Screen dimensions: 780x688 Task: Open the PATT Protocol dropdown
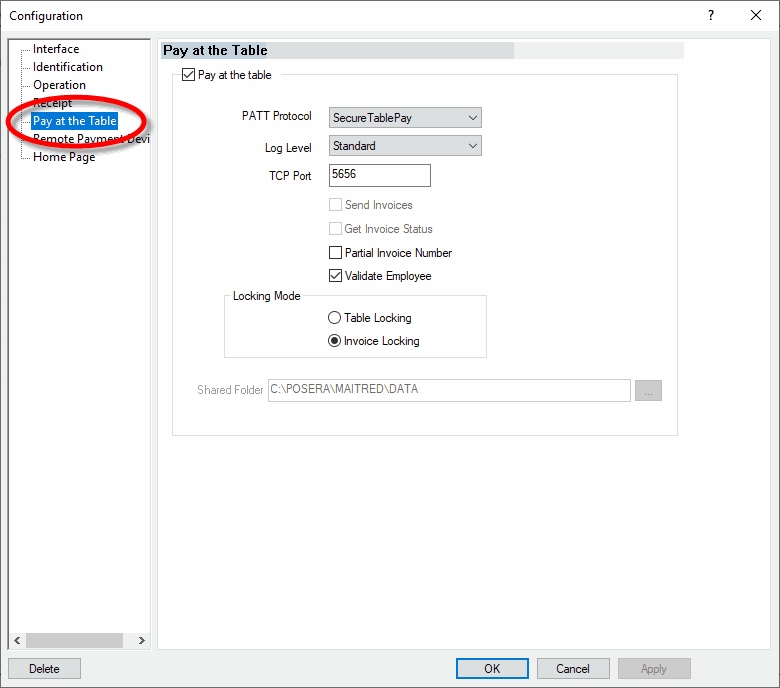coord(405,118)
